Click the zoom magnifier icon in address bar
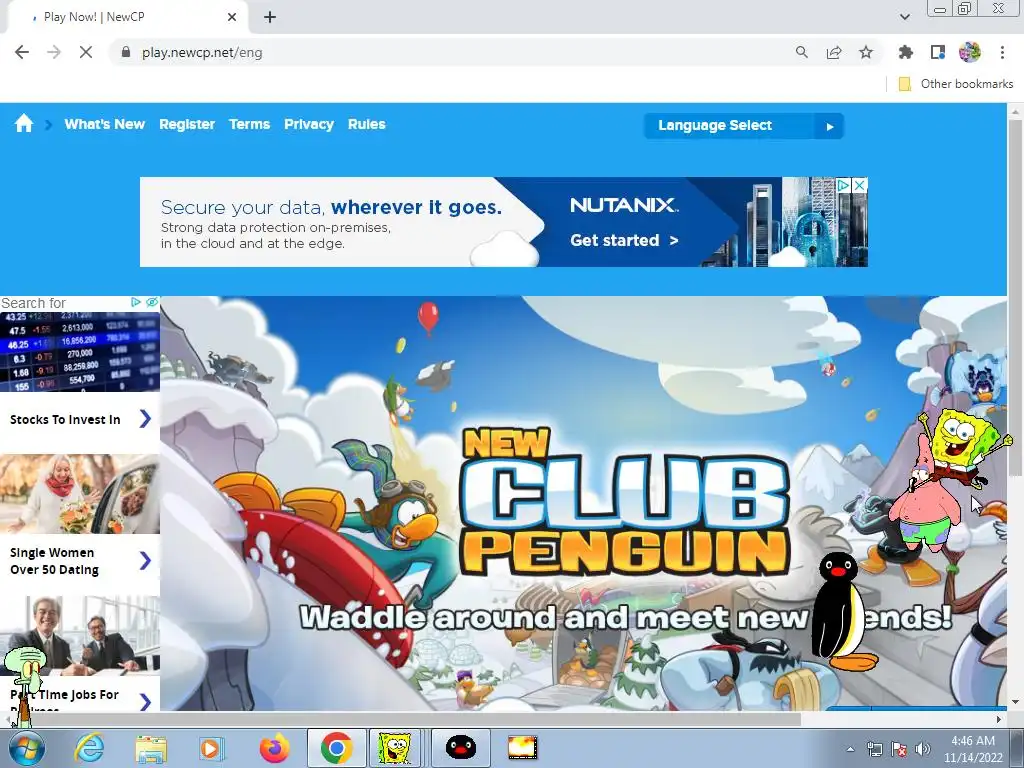1024x768 pixels. click(801, 52)
